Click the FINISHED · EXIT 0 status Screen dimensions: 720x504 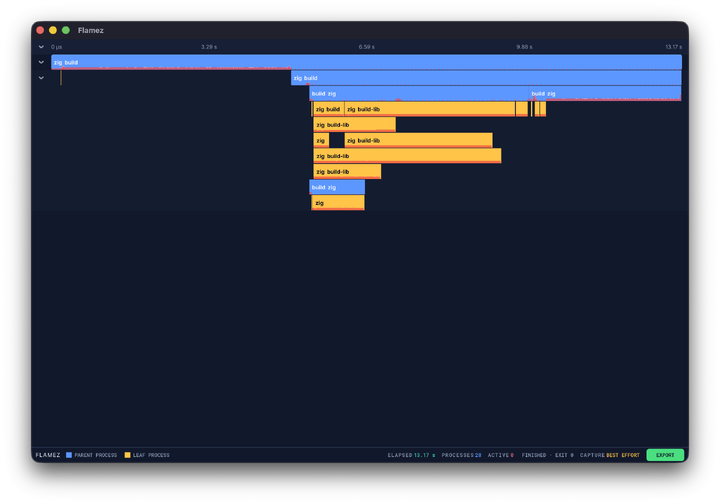(x=547, y=455)
